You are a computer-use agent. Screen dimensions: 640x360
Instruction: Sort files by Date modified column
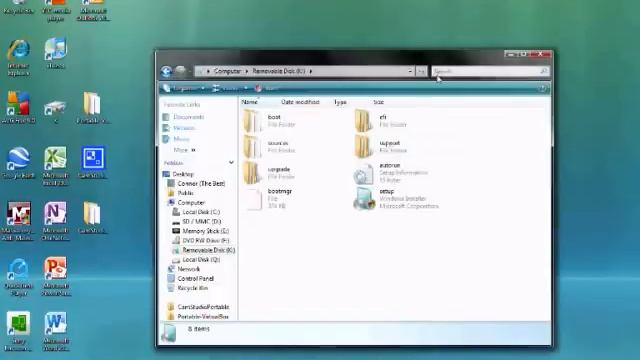pos(300,102)
